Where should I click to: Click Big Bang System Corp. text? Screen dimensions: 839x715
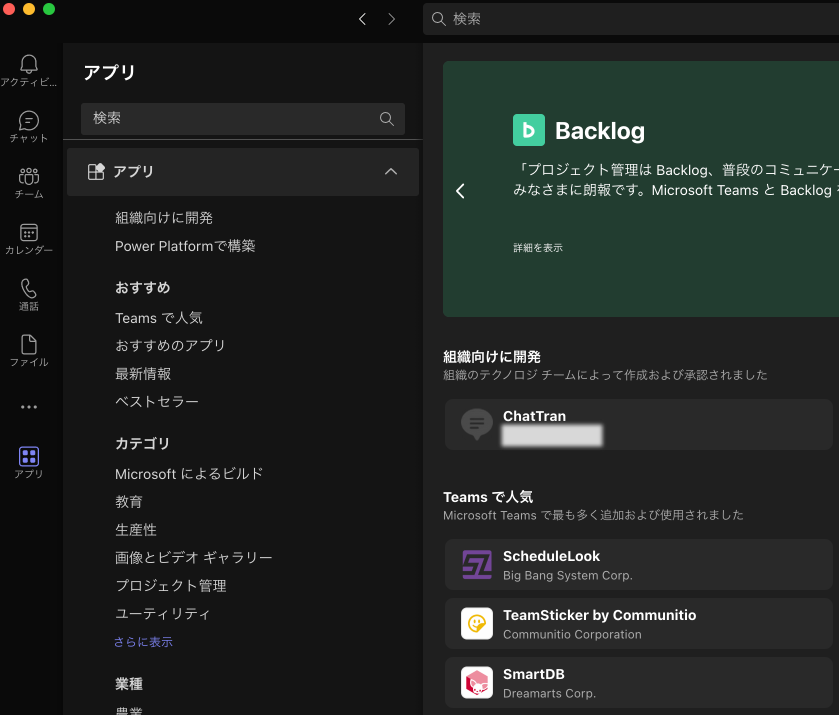(x=568, y=575)
